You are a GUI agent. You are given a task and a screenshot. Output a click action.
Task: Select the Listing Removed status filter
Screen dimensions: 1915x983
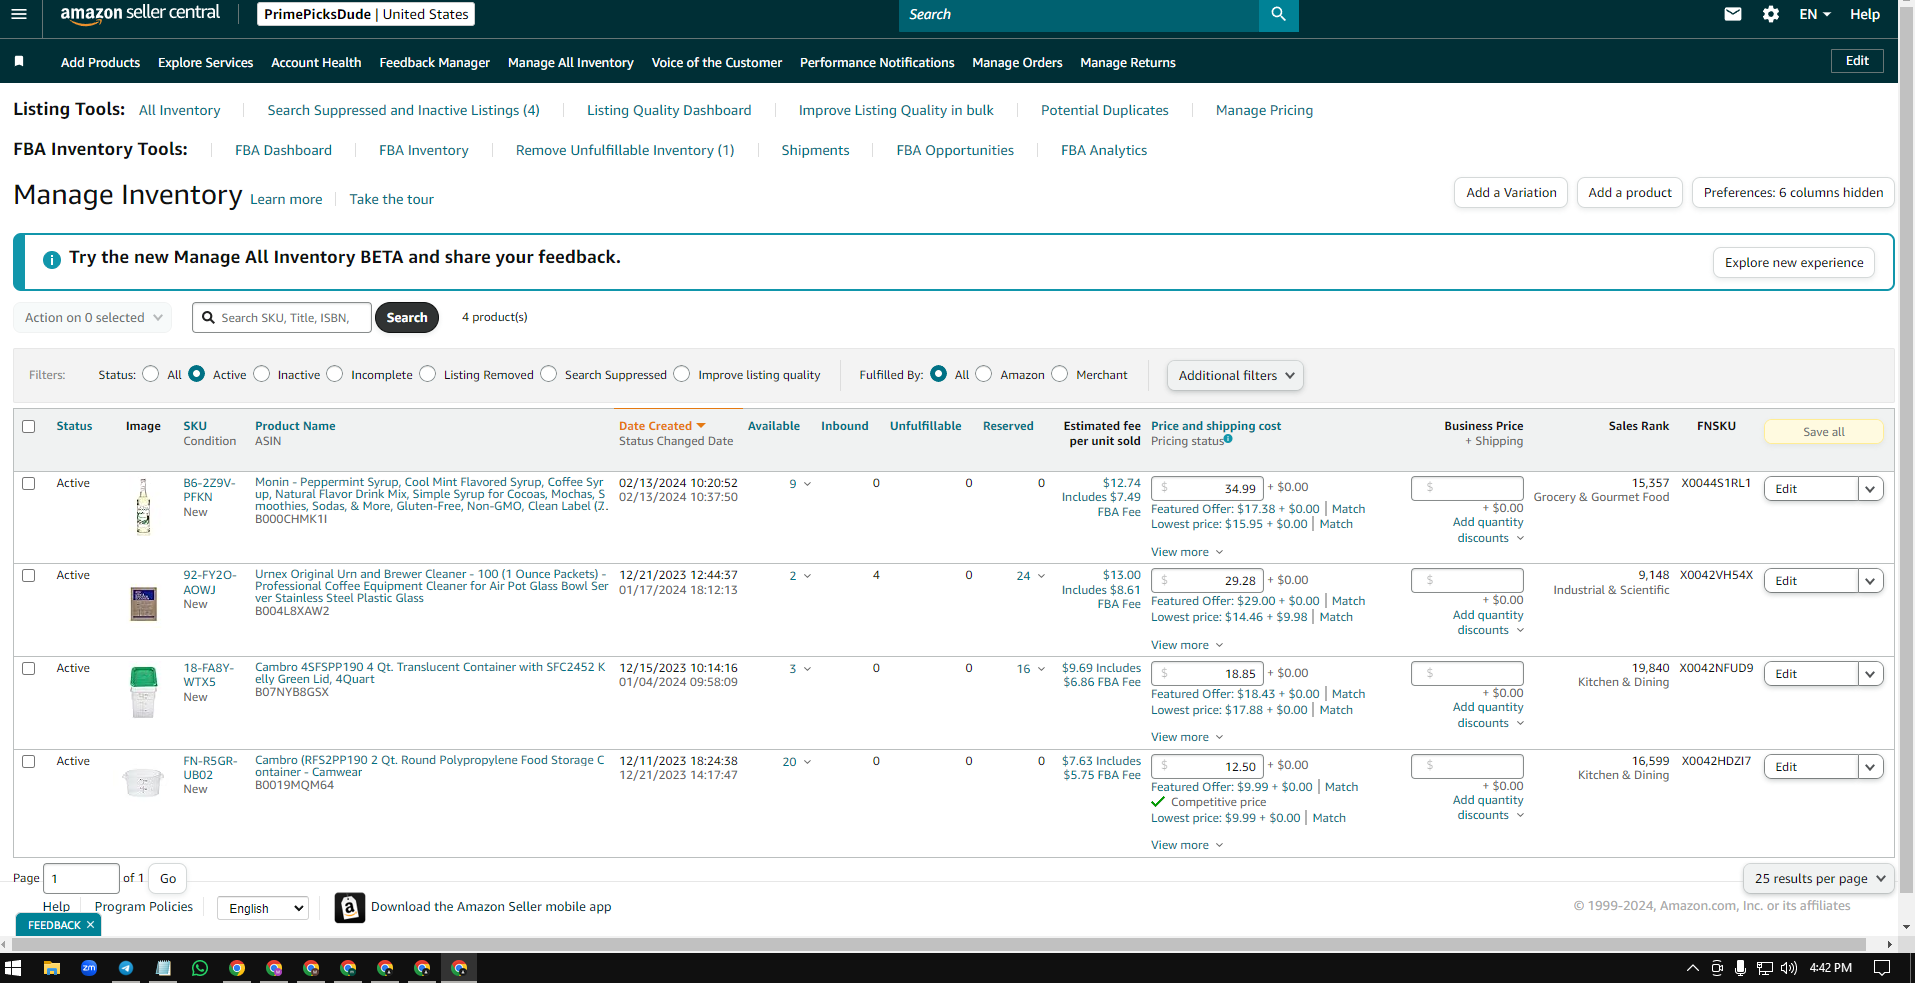tap(428, 374)
